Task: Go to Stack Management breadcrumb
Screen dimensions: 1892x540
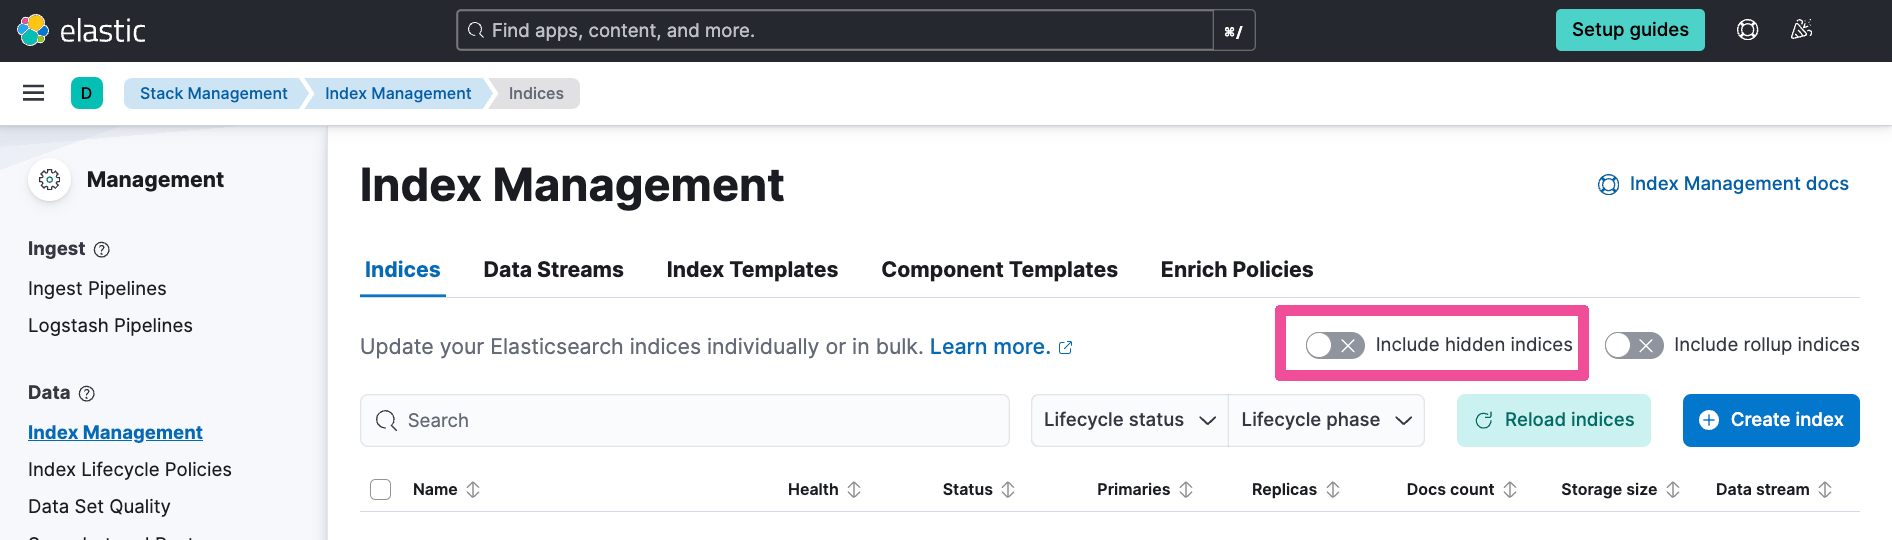Action: click(x=214, y=93)
